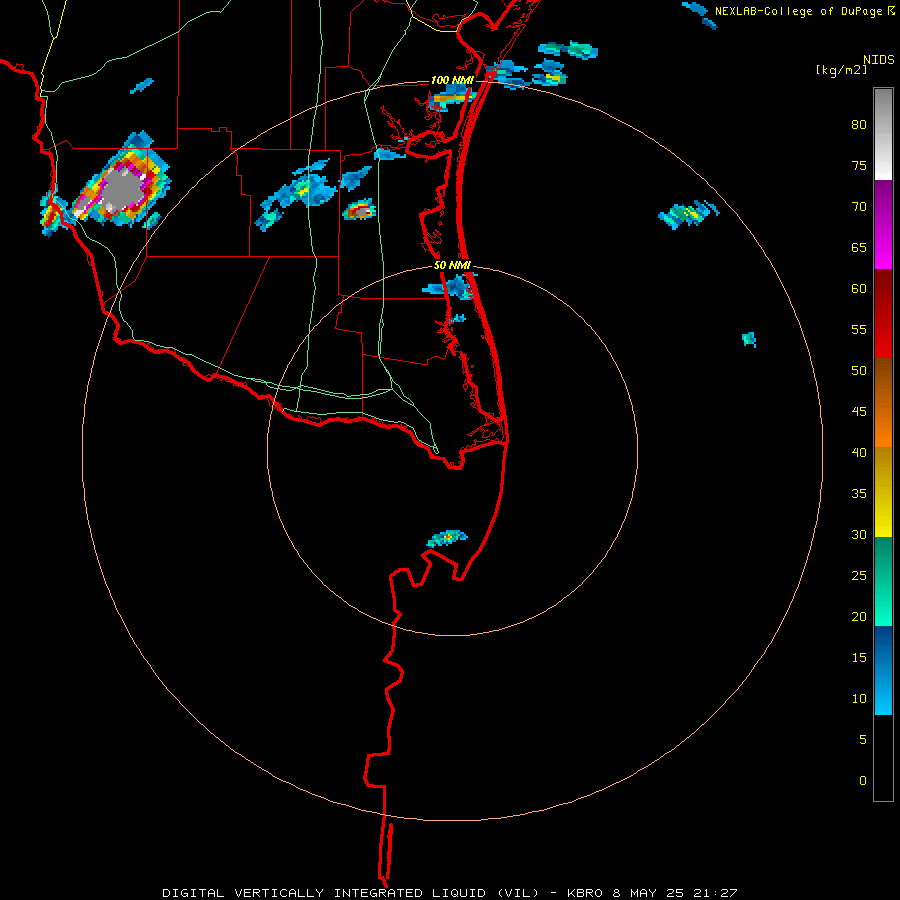Click the blue echo under the 50 NMI label
Image resolution: width=900 pixels, height=900 pixels.
(x=451, y=287)
